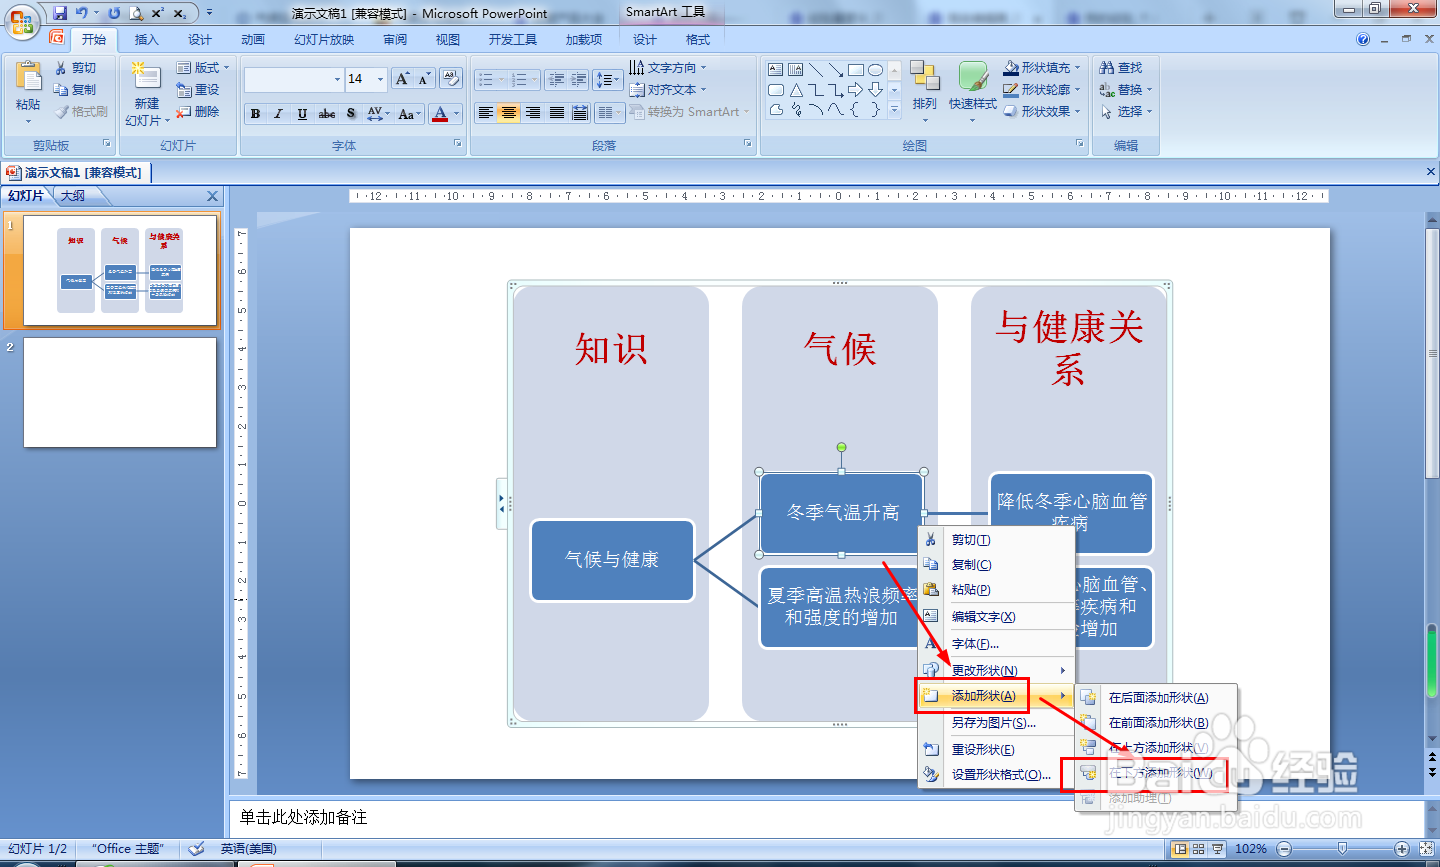Select the Rectangle shape in gallery
Screen dimensions: 1440x867
pos(856,70)
